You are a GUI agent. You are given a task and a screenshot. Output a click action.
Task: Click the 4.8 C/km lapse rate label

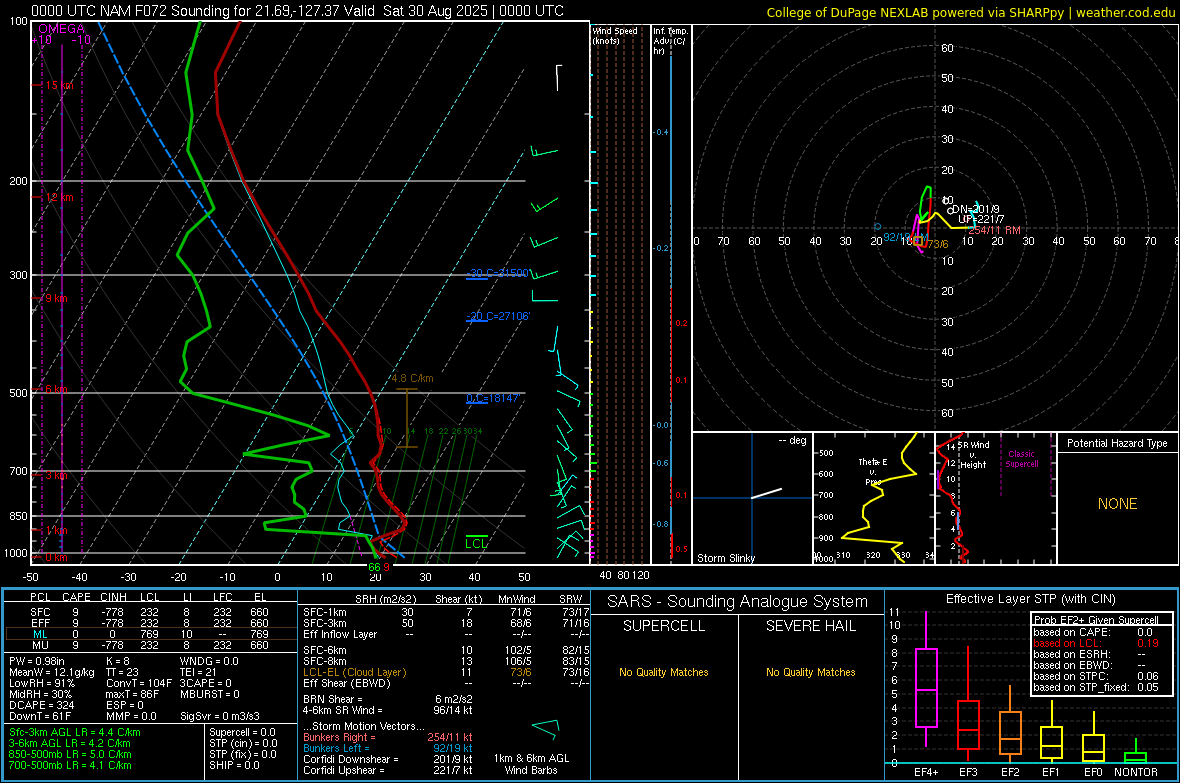[x=412, y=378]
